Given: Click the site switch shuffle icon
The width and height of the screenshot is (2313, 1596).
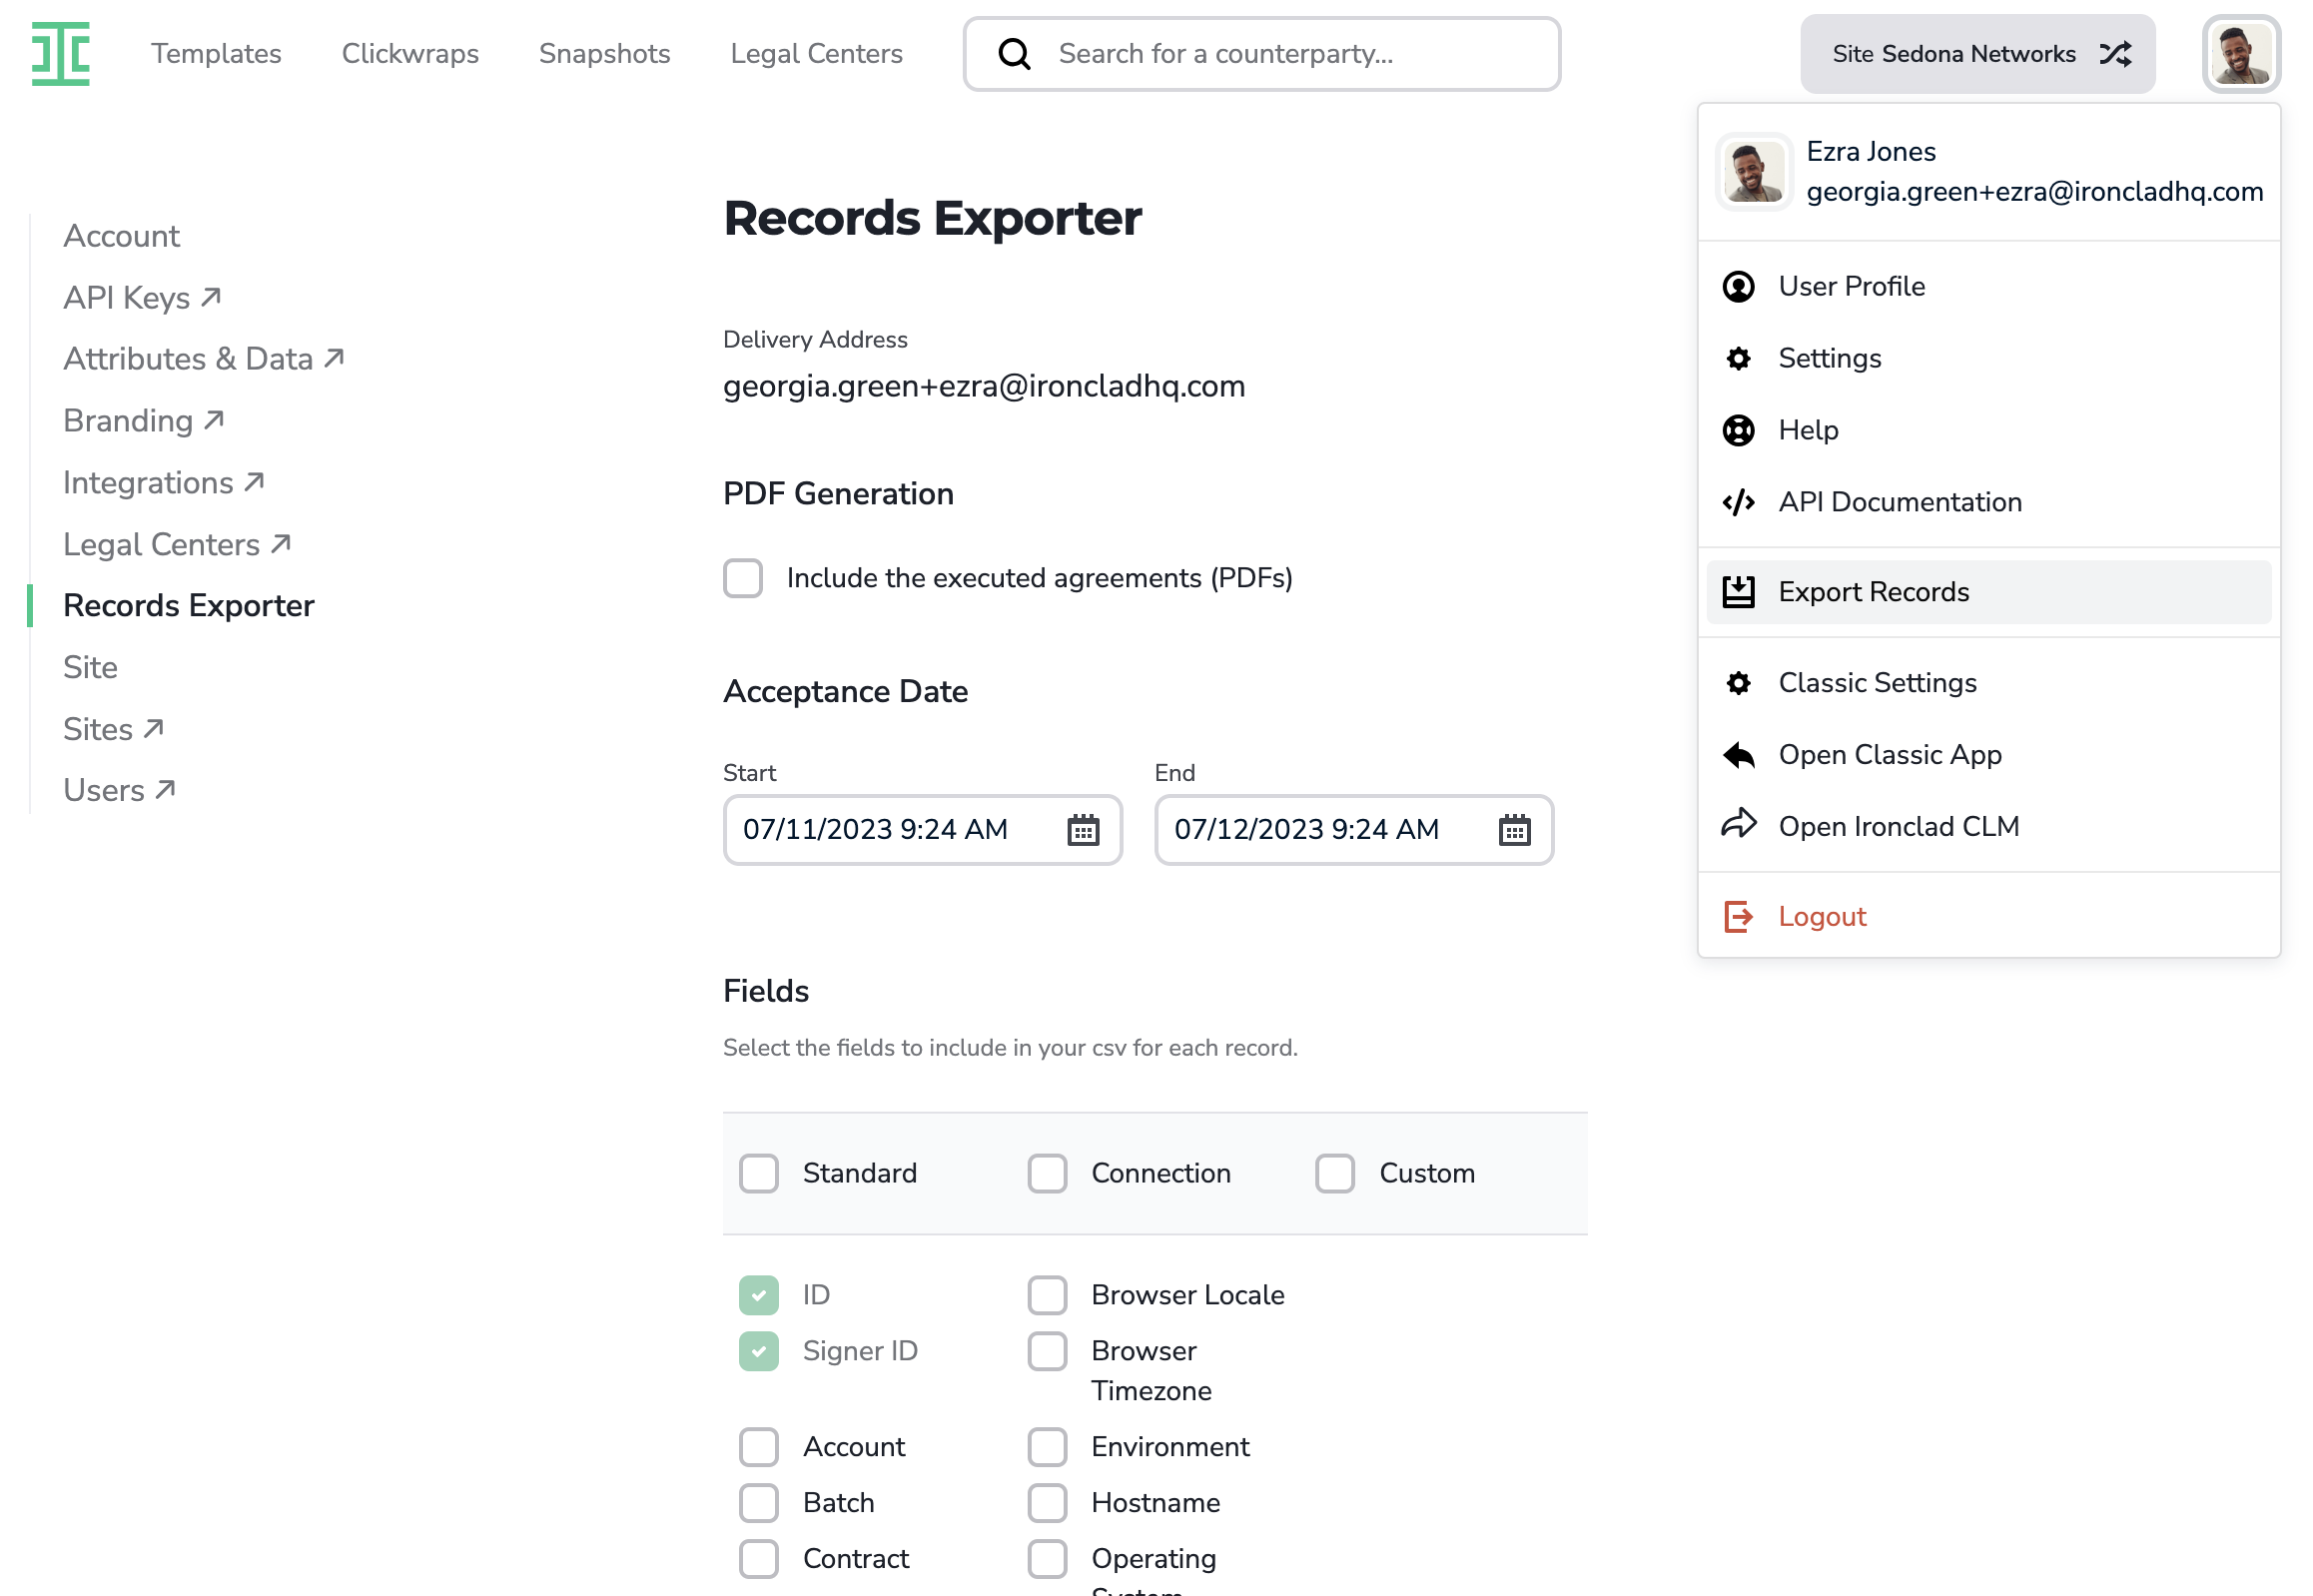Looking at the screenshot, I should pos(2115,54).
